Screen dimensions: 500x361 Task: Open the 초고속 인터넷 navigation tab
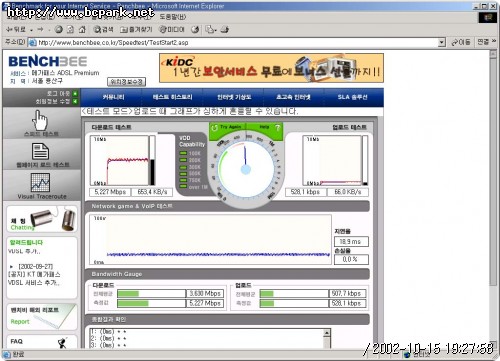tap(293, 97)
